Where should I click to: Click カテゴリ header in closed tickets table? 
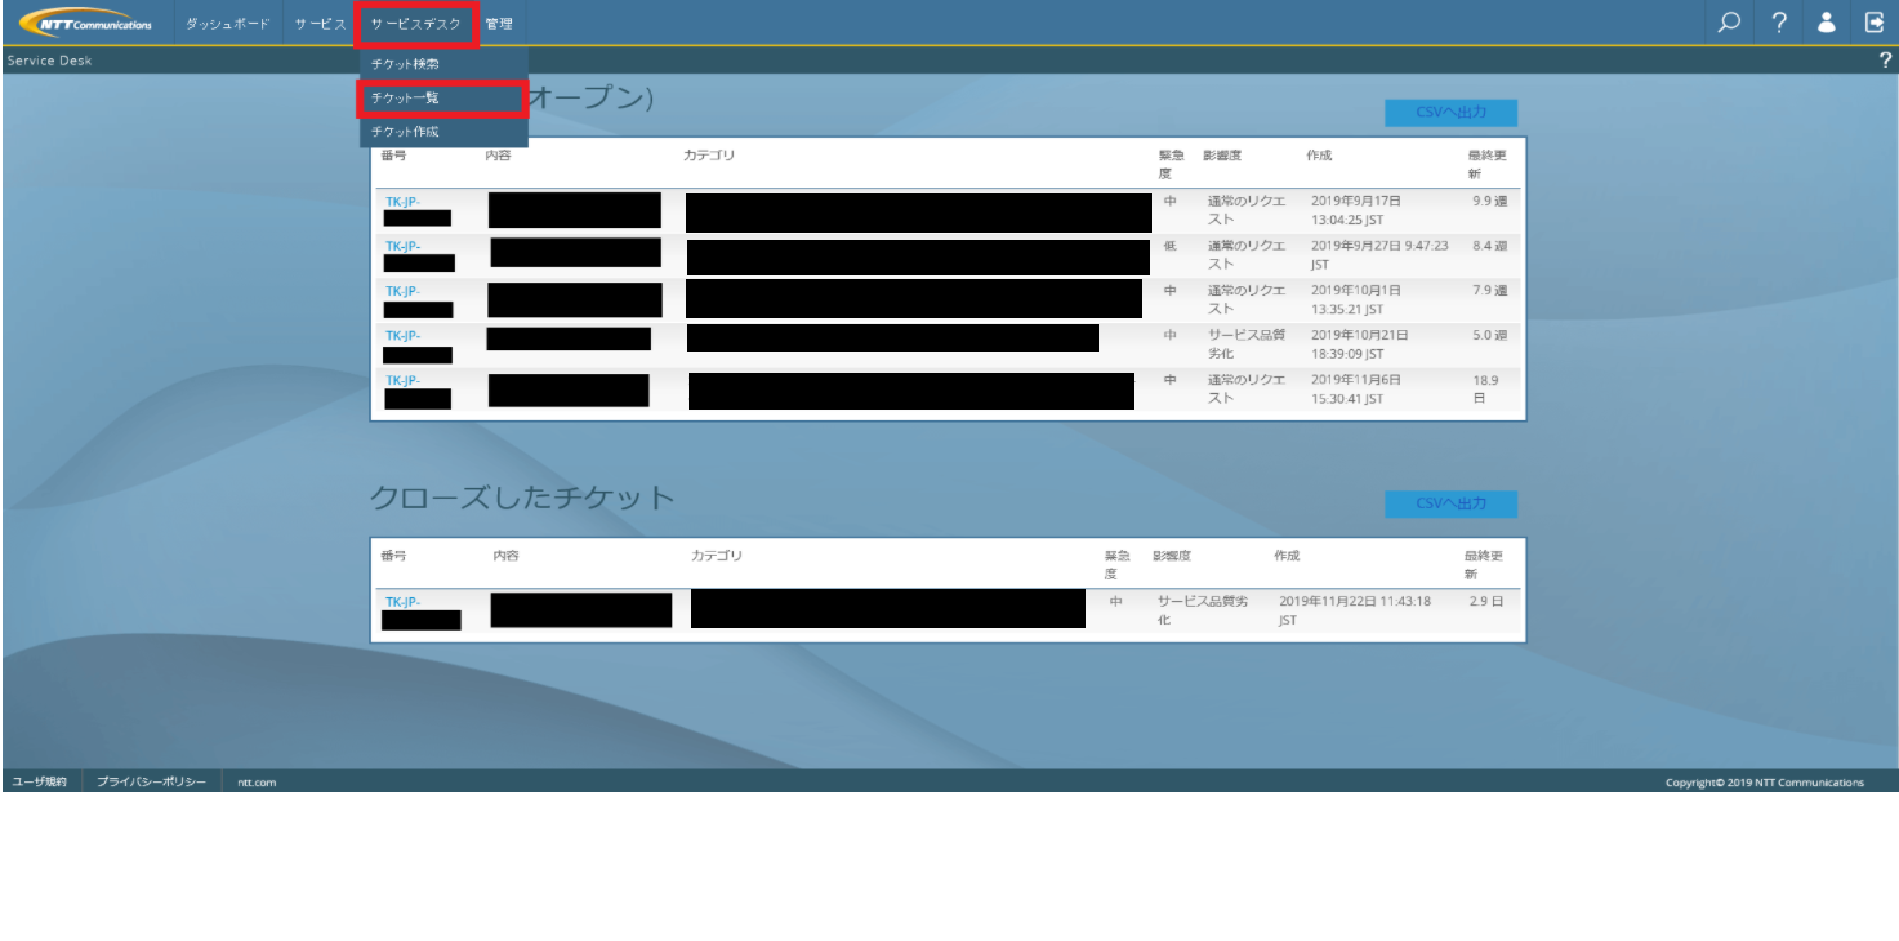[x=716, y=555]
